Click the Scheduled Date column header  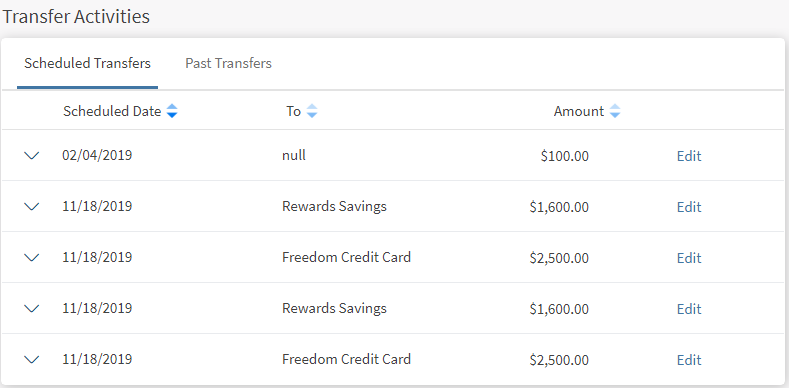112,111
